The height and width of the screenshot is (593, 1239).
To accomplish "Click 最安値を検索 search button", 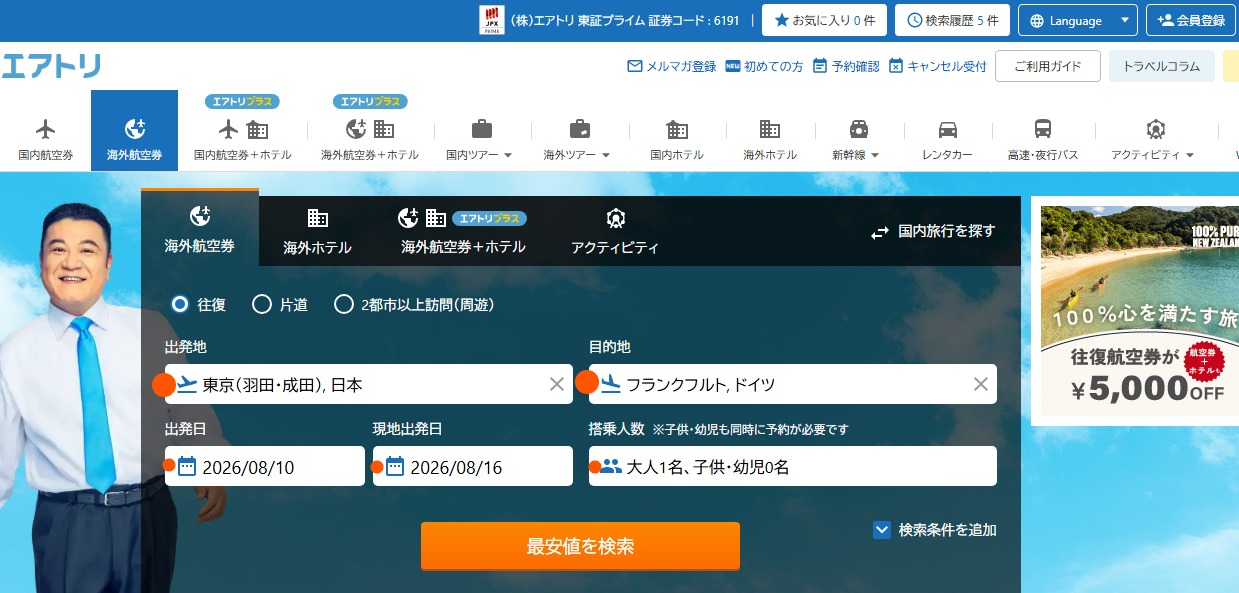I will pyautogui.click(x=580, y=546).
